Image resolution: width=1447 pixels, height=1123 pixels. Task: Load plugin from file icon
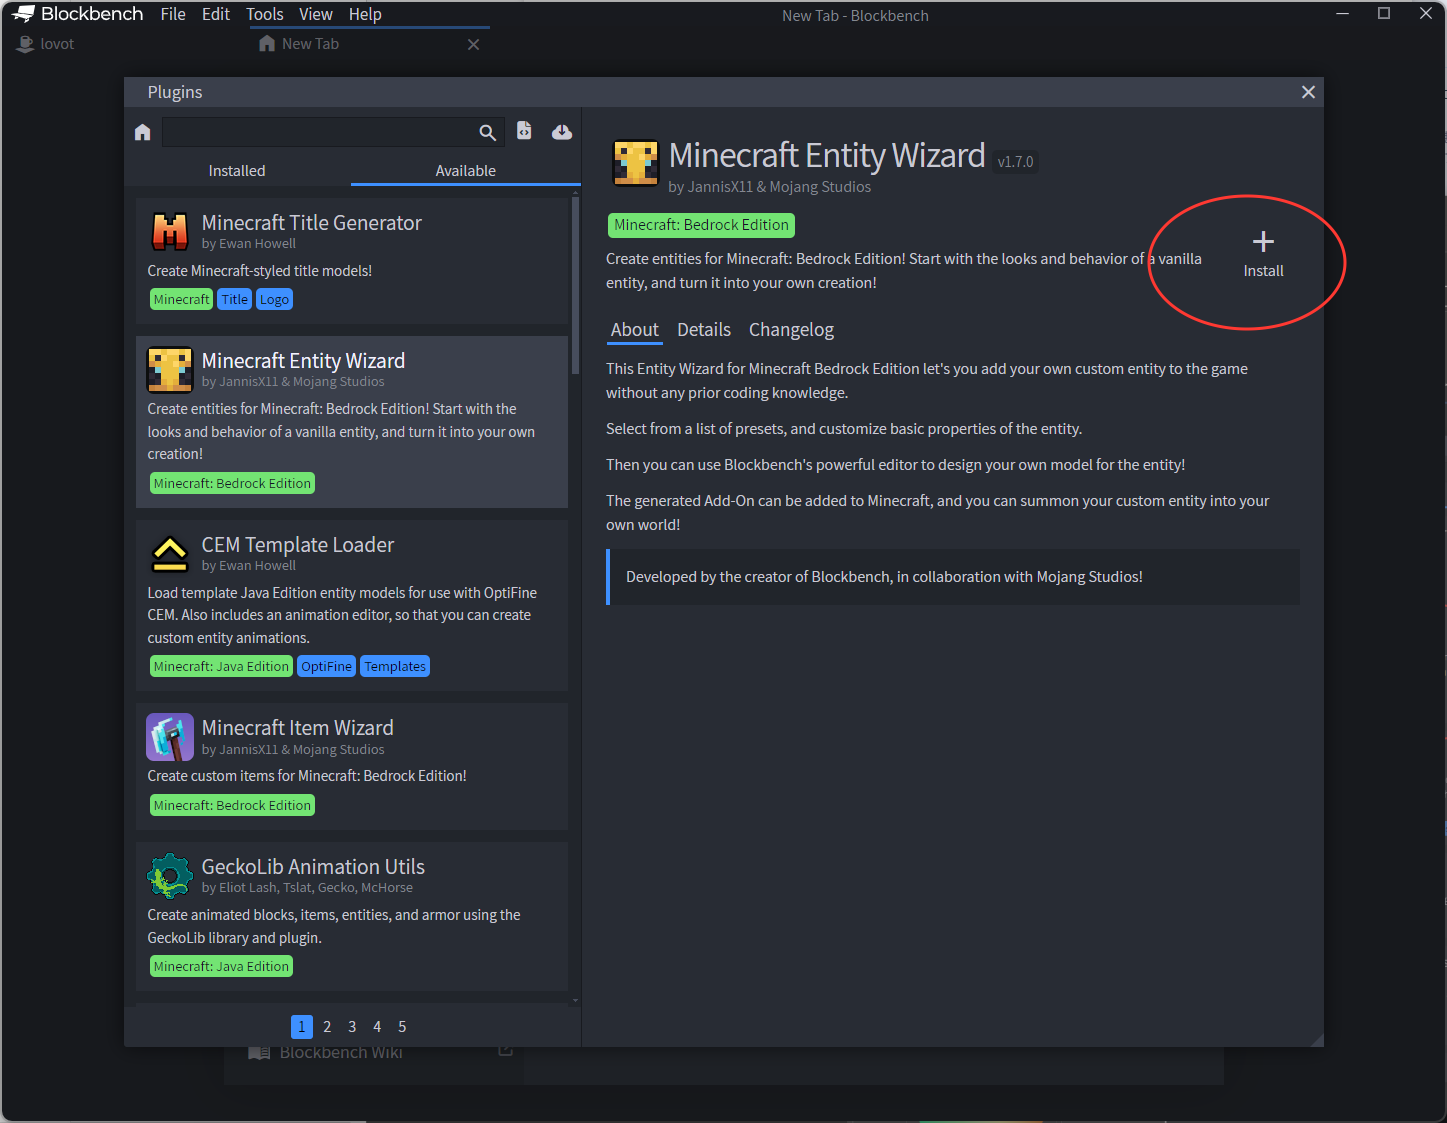pos(524,131)
